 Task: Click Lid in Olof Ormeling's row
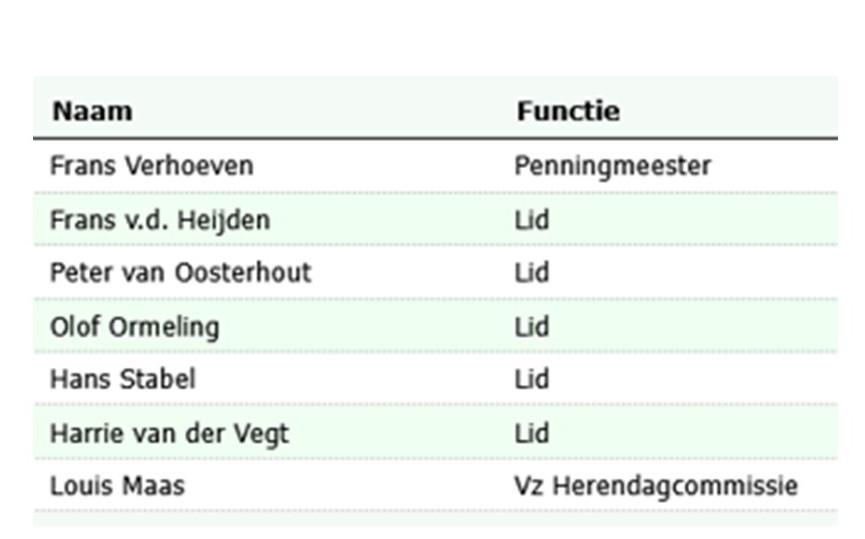point(532,327)
